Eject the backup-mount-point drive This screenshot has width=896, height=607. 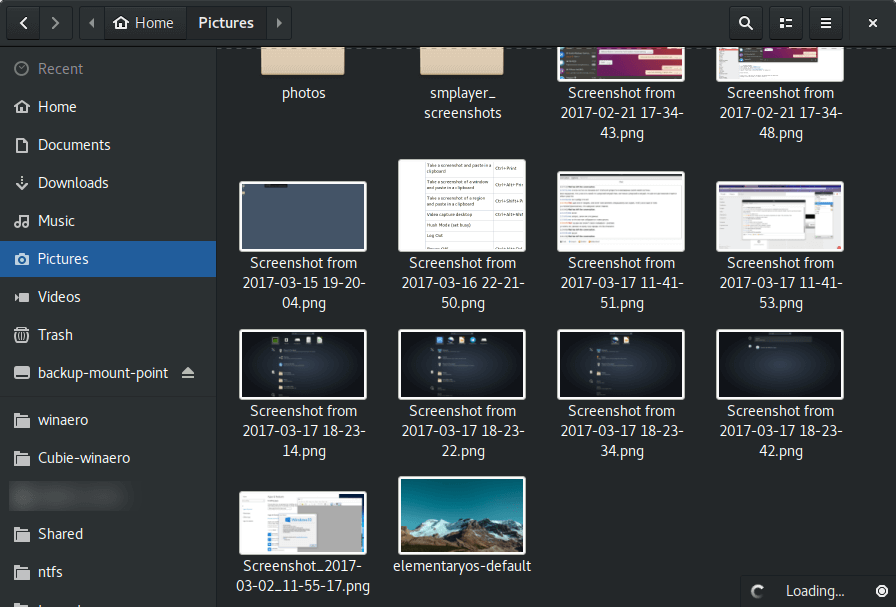(x=190, y=373)
